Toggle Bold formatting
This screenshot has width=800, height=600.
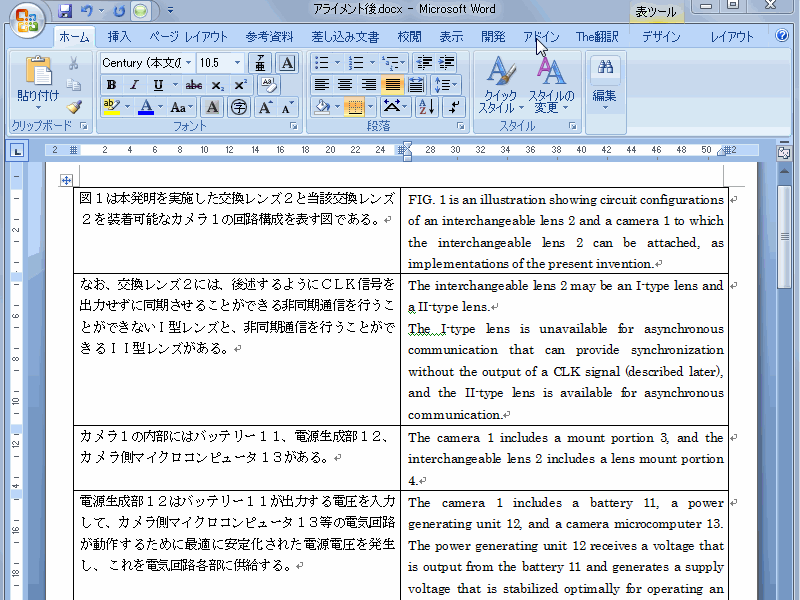tap(111, 85)
